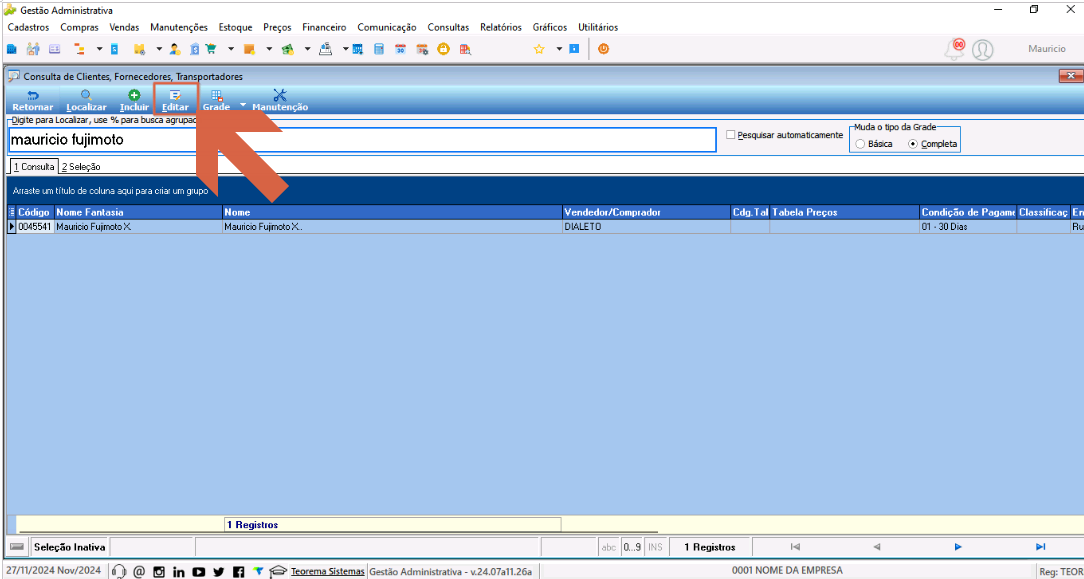Click the Teorema Sistemas link in status bar

click(x=327, y=571)
